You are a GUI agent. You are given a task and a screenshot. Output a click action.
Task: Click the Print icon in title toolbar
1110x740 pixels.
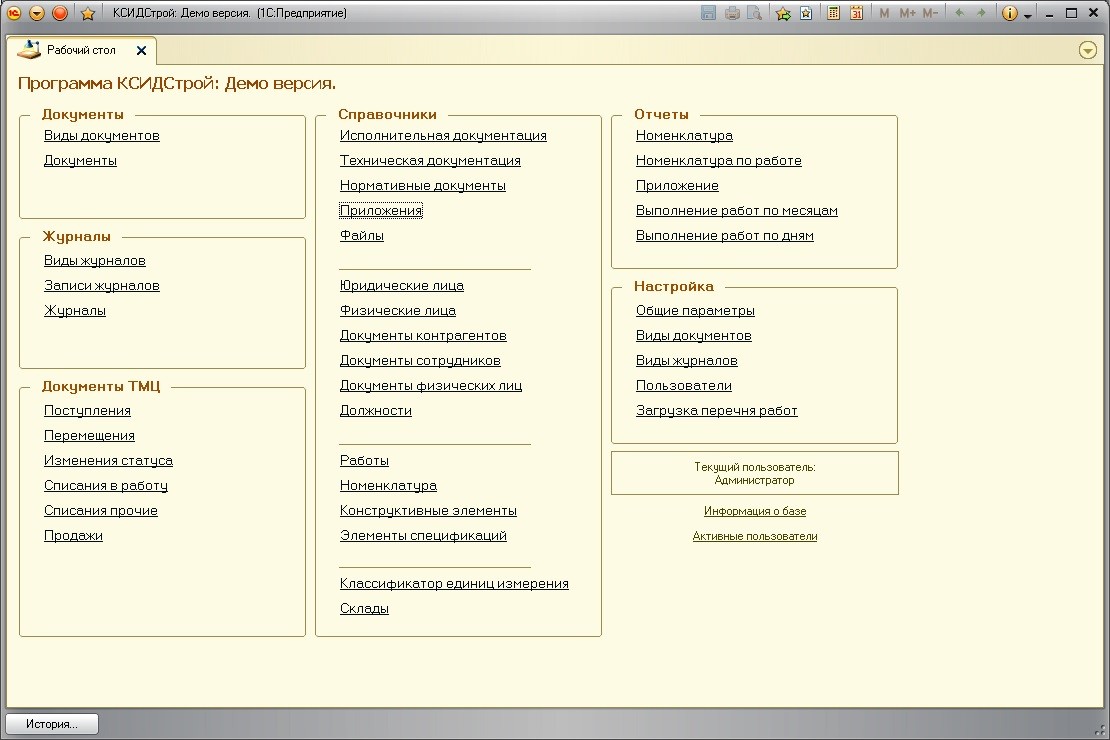732,13
